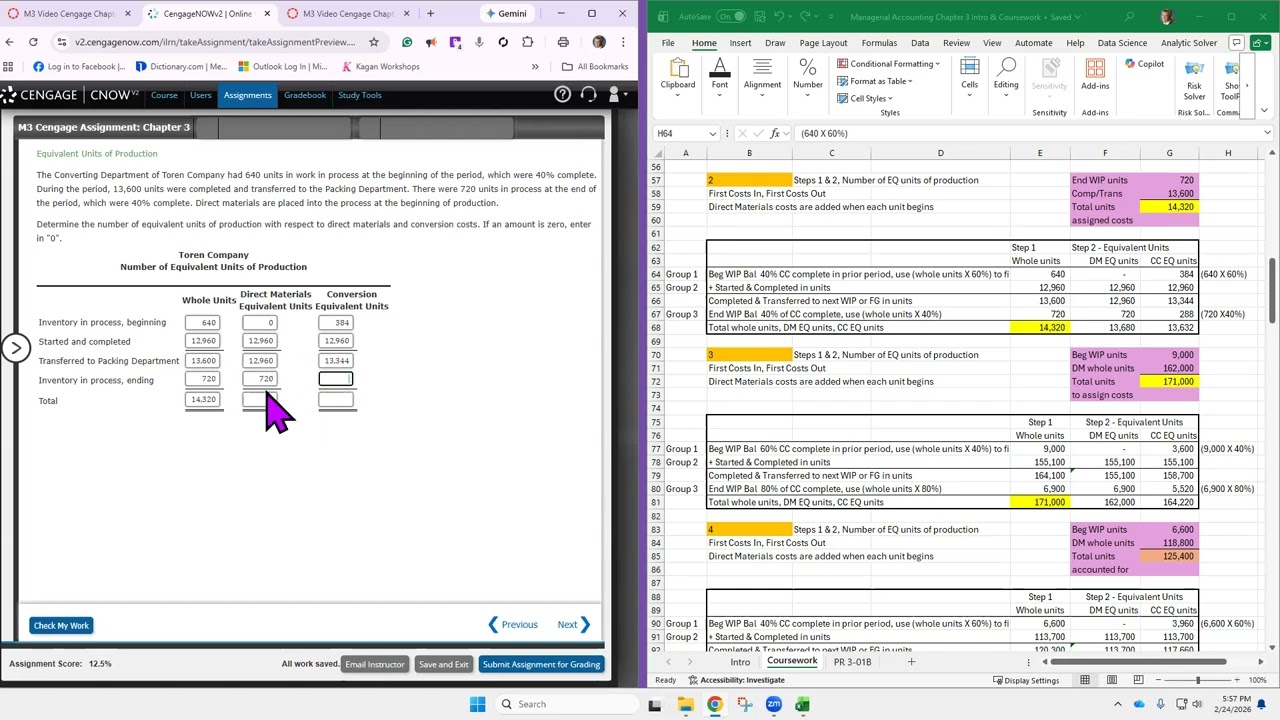Click ending inventory Conversion equivalent units field
This screenshot has height=720, width=1280.
(x=336, y=379)
